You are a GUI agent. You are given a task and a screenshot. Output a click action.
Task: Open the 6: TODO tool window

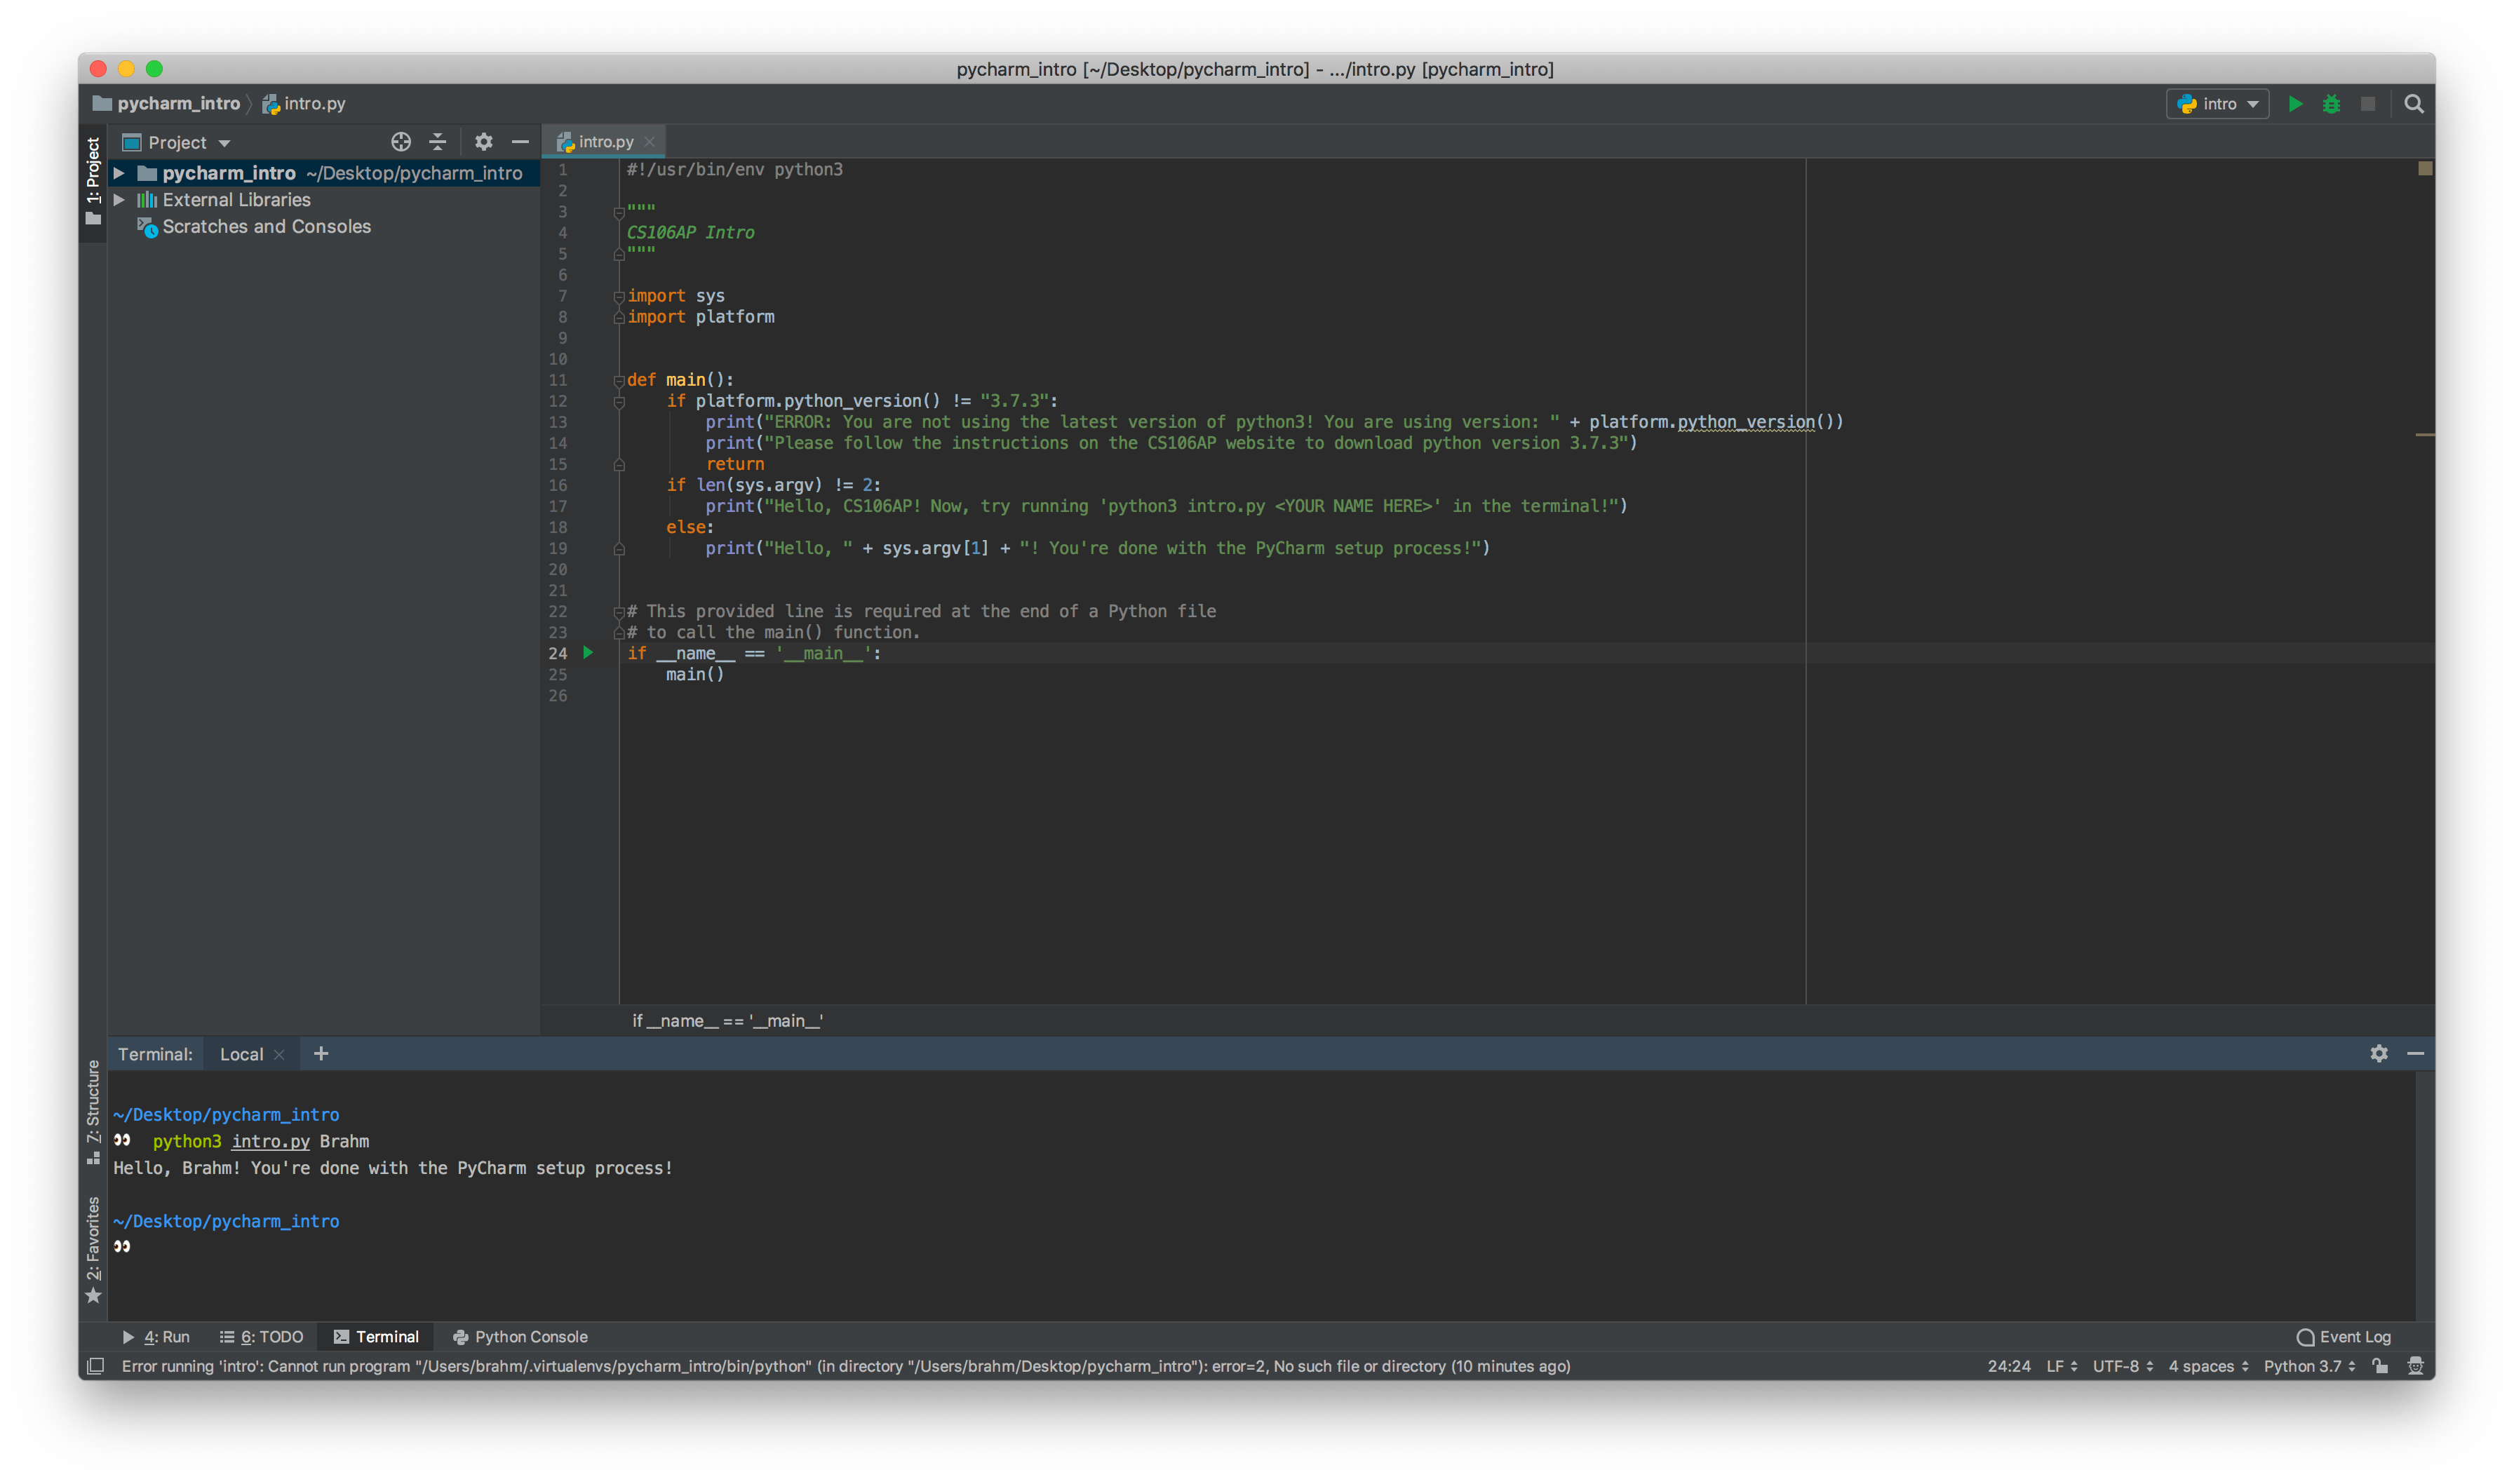[x=261, y=1337]
